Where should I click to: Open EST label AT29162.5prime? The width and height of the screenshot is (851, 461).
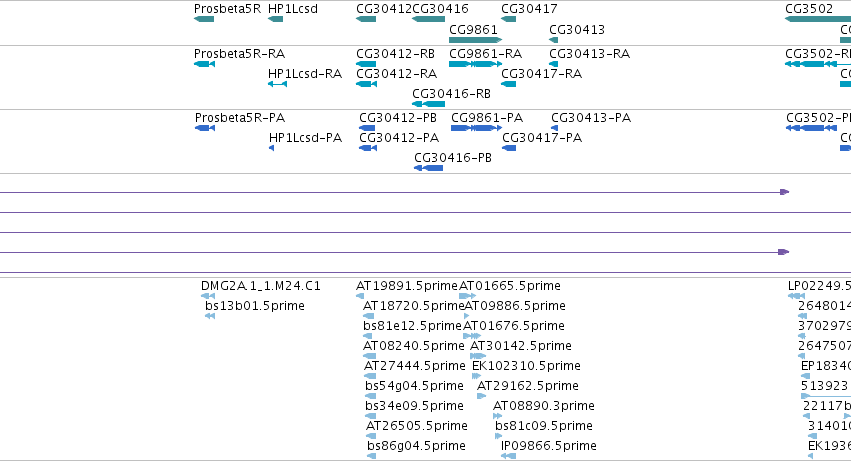click(x=528, y=386)
